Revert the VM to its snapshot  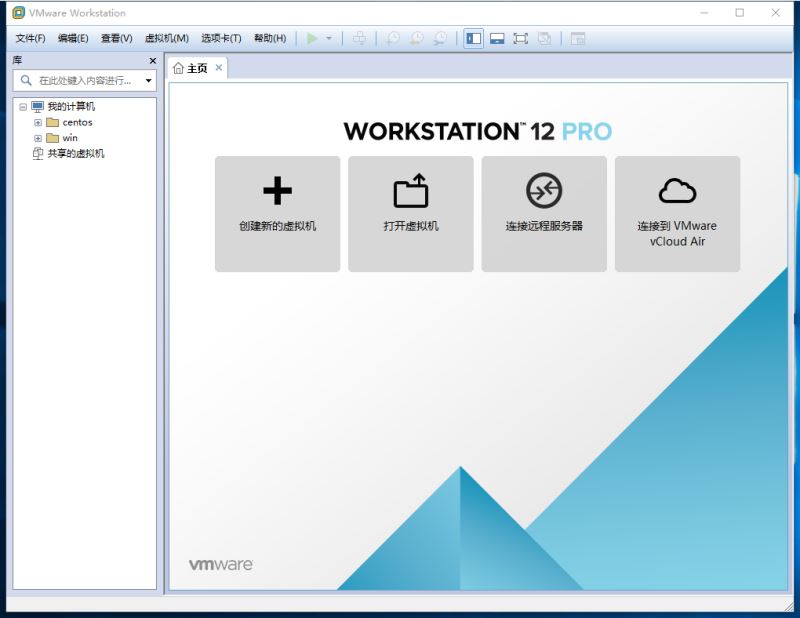[x=415, y=38]
